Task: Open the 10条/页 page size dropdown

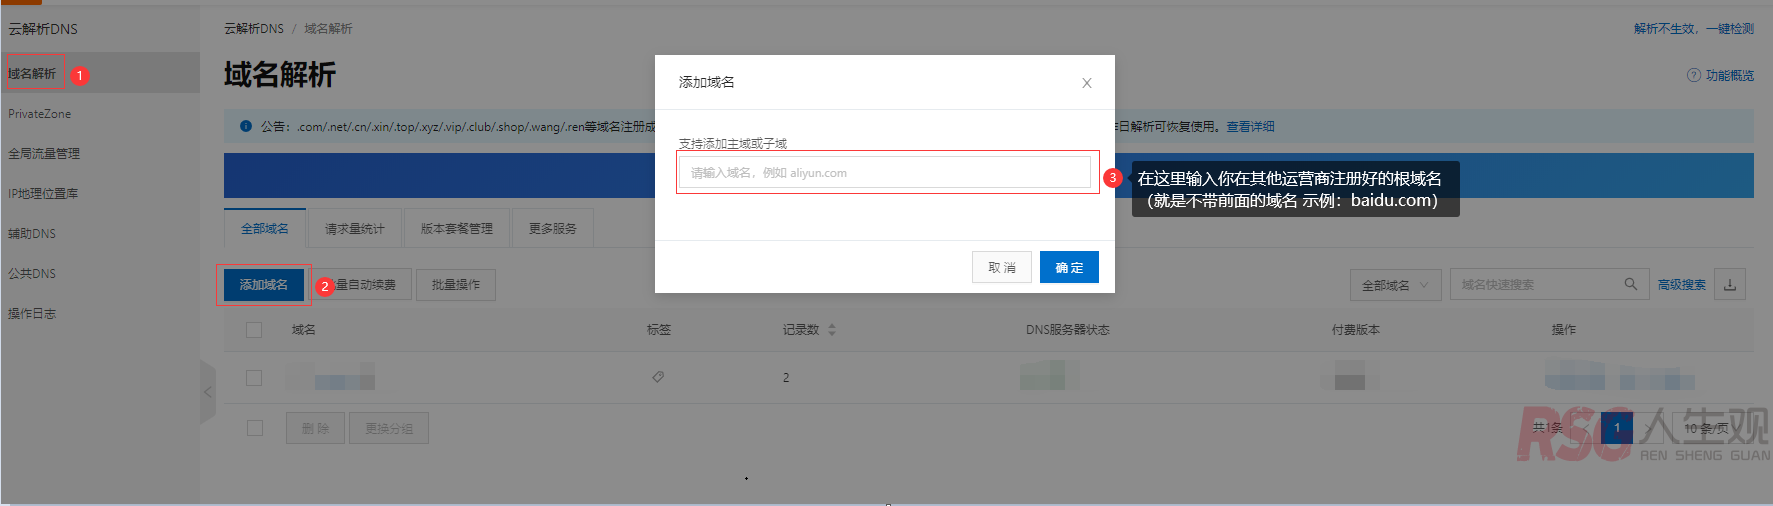Action: tap(1713, 428)
